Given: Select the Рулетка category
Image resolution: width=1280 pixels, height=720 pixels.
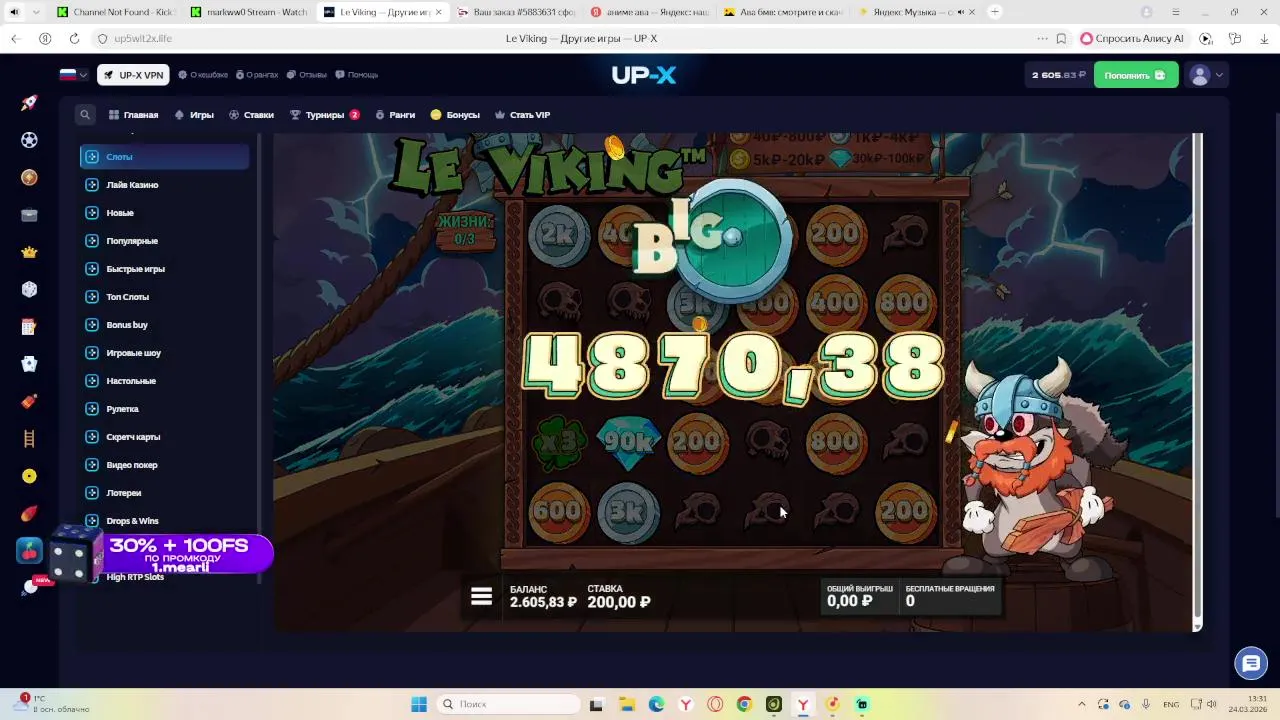Looking at the screenshot, I should [x=165, y=409].
